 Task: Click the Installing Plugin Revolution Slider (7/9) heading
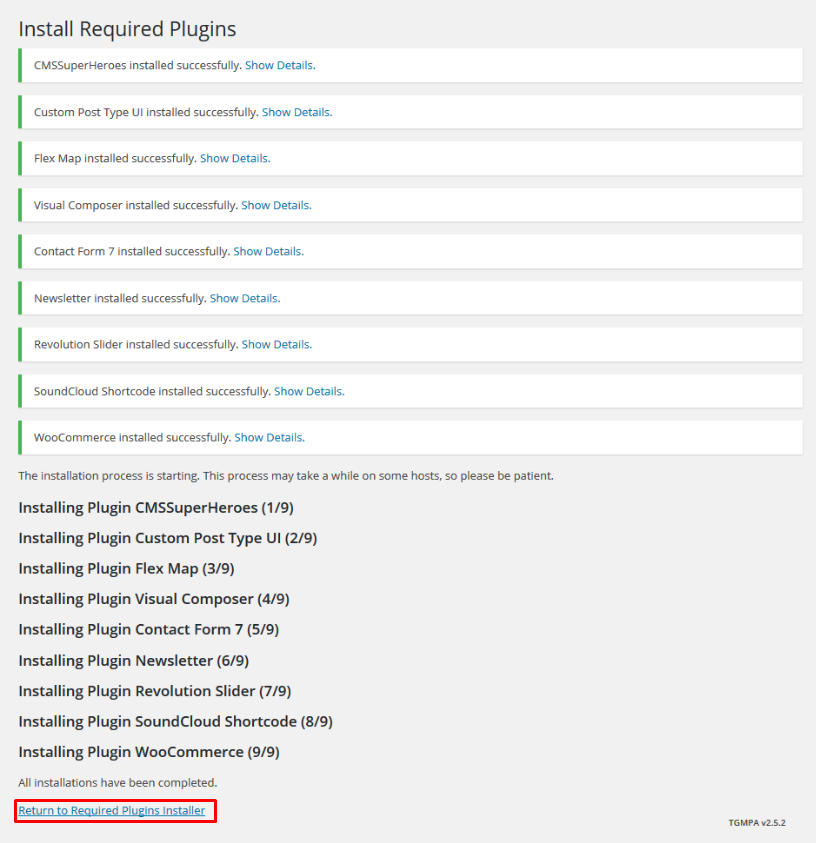155,691
